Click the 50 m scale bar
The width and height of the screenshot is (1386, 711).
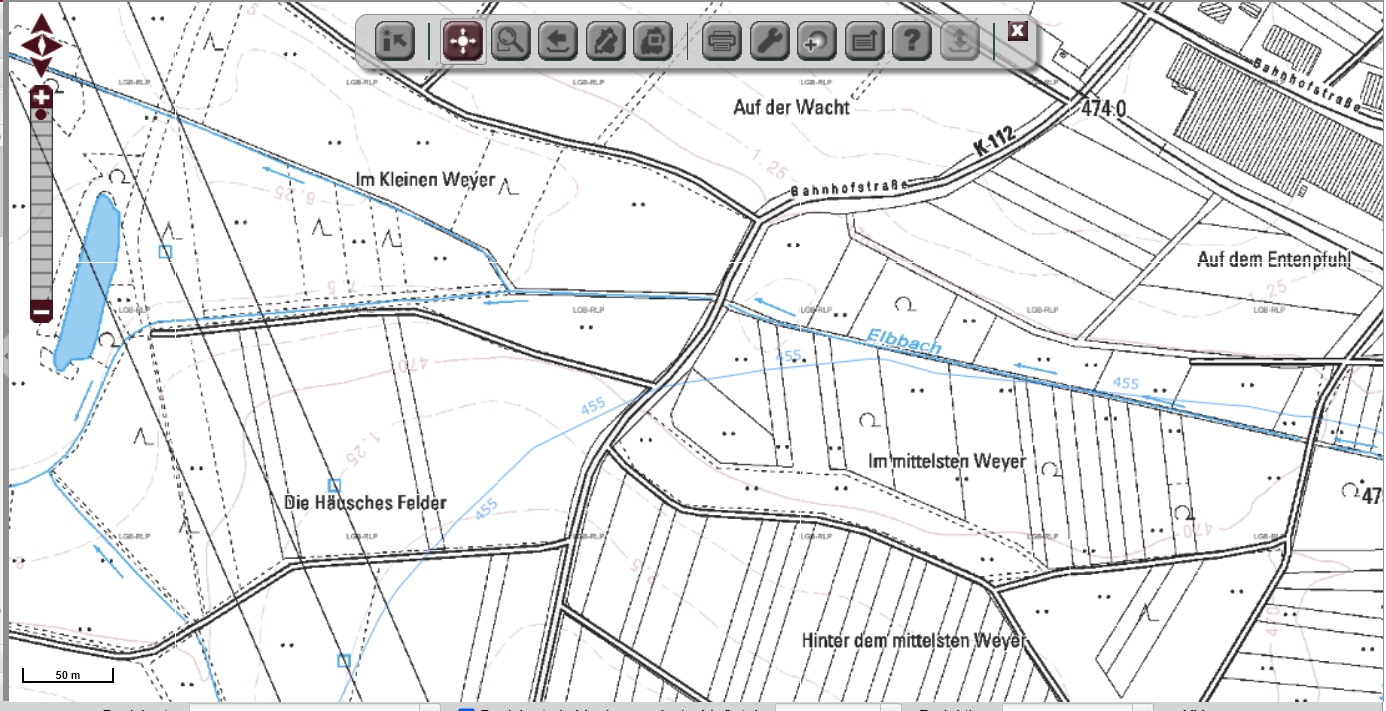click(67, 677)
